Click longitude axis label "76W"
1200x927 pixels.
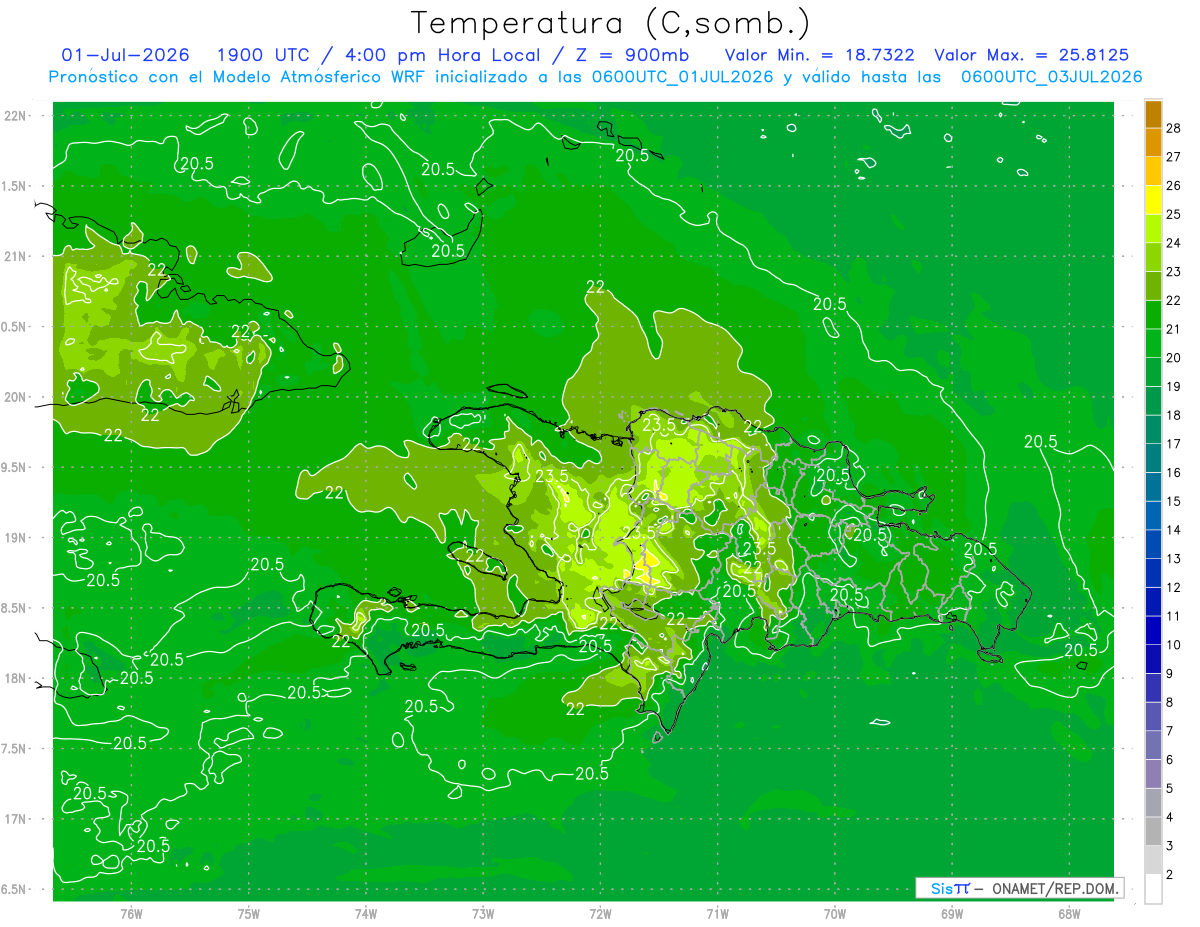click(131, 913)
